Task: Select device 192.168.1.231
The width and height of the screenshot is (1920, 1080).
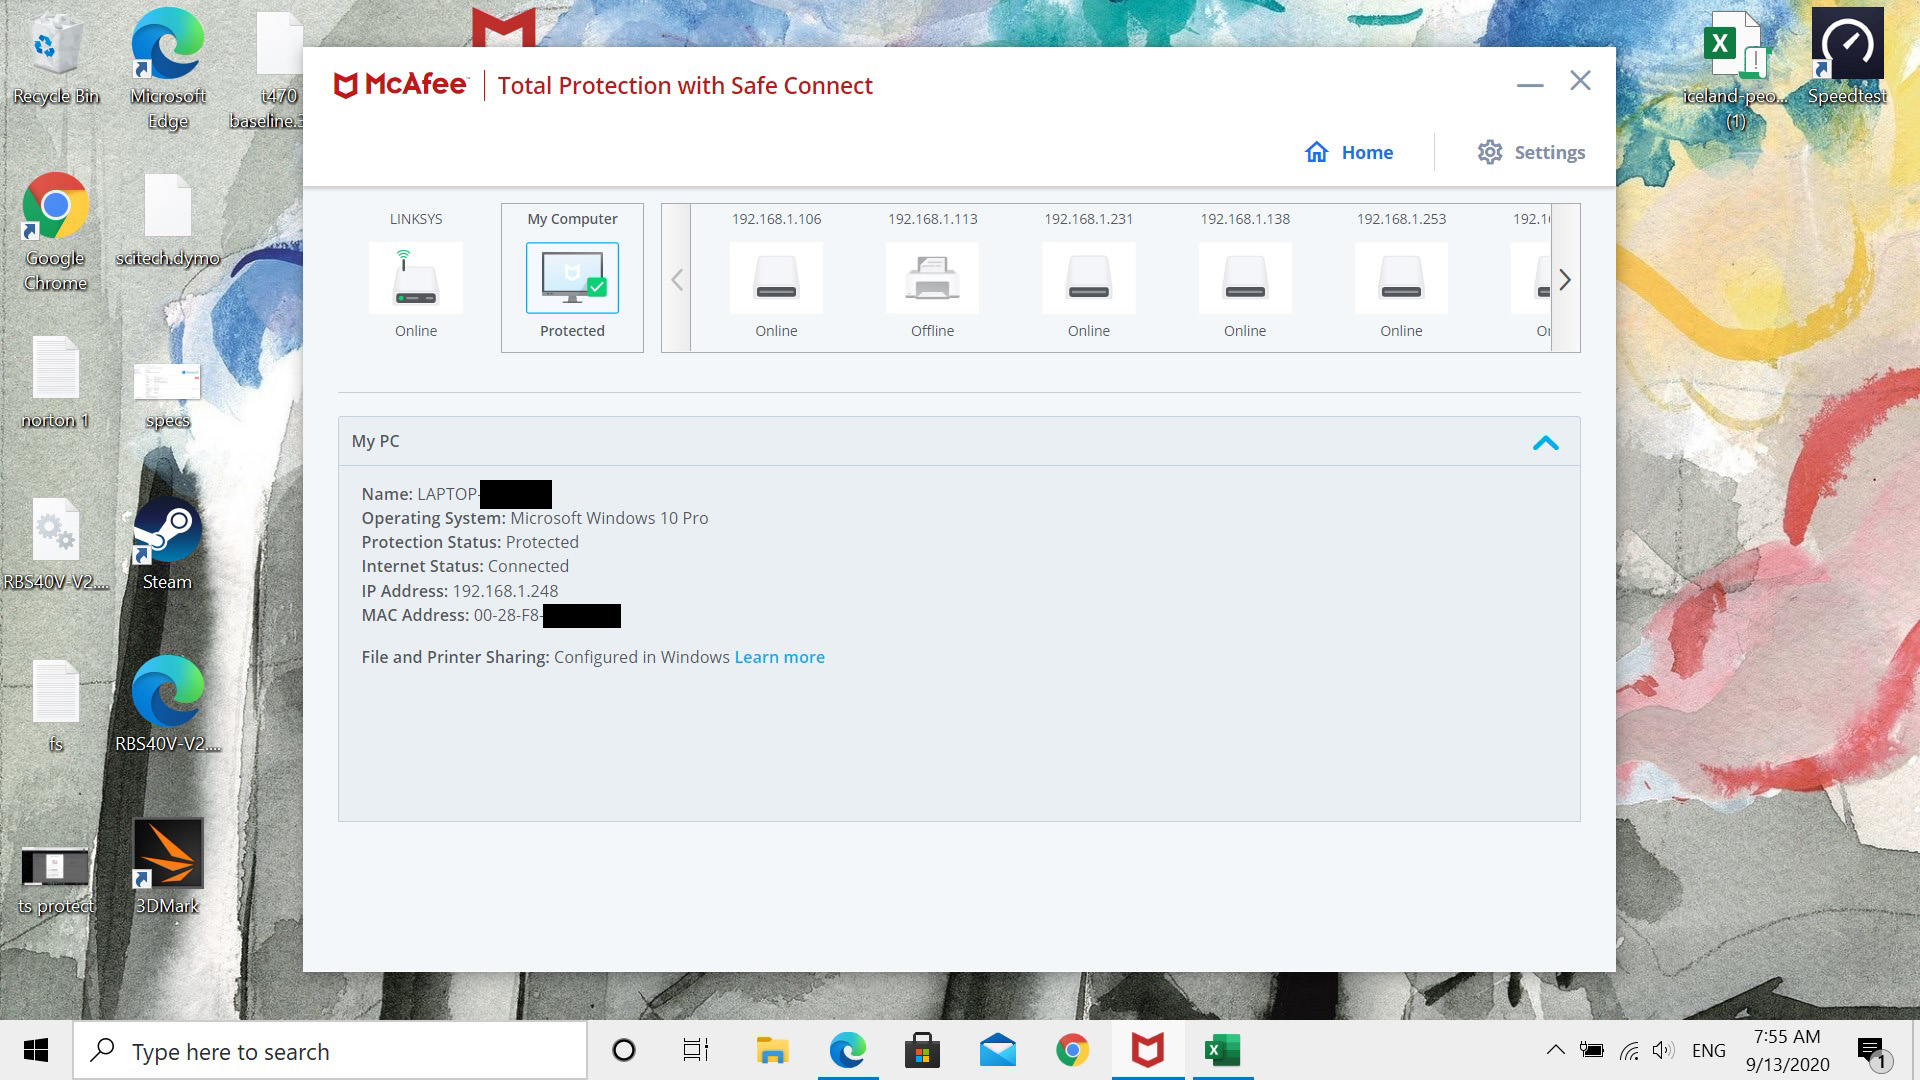Action: [1088, 278]
